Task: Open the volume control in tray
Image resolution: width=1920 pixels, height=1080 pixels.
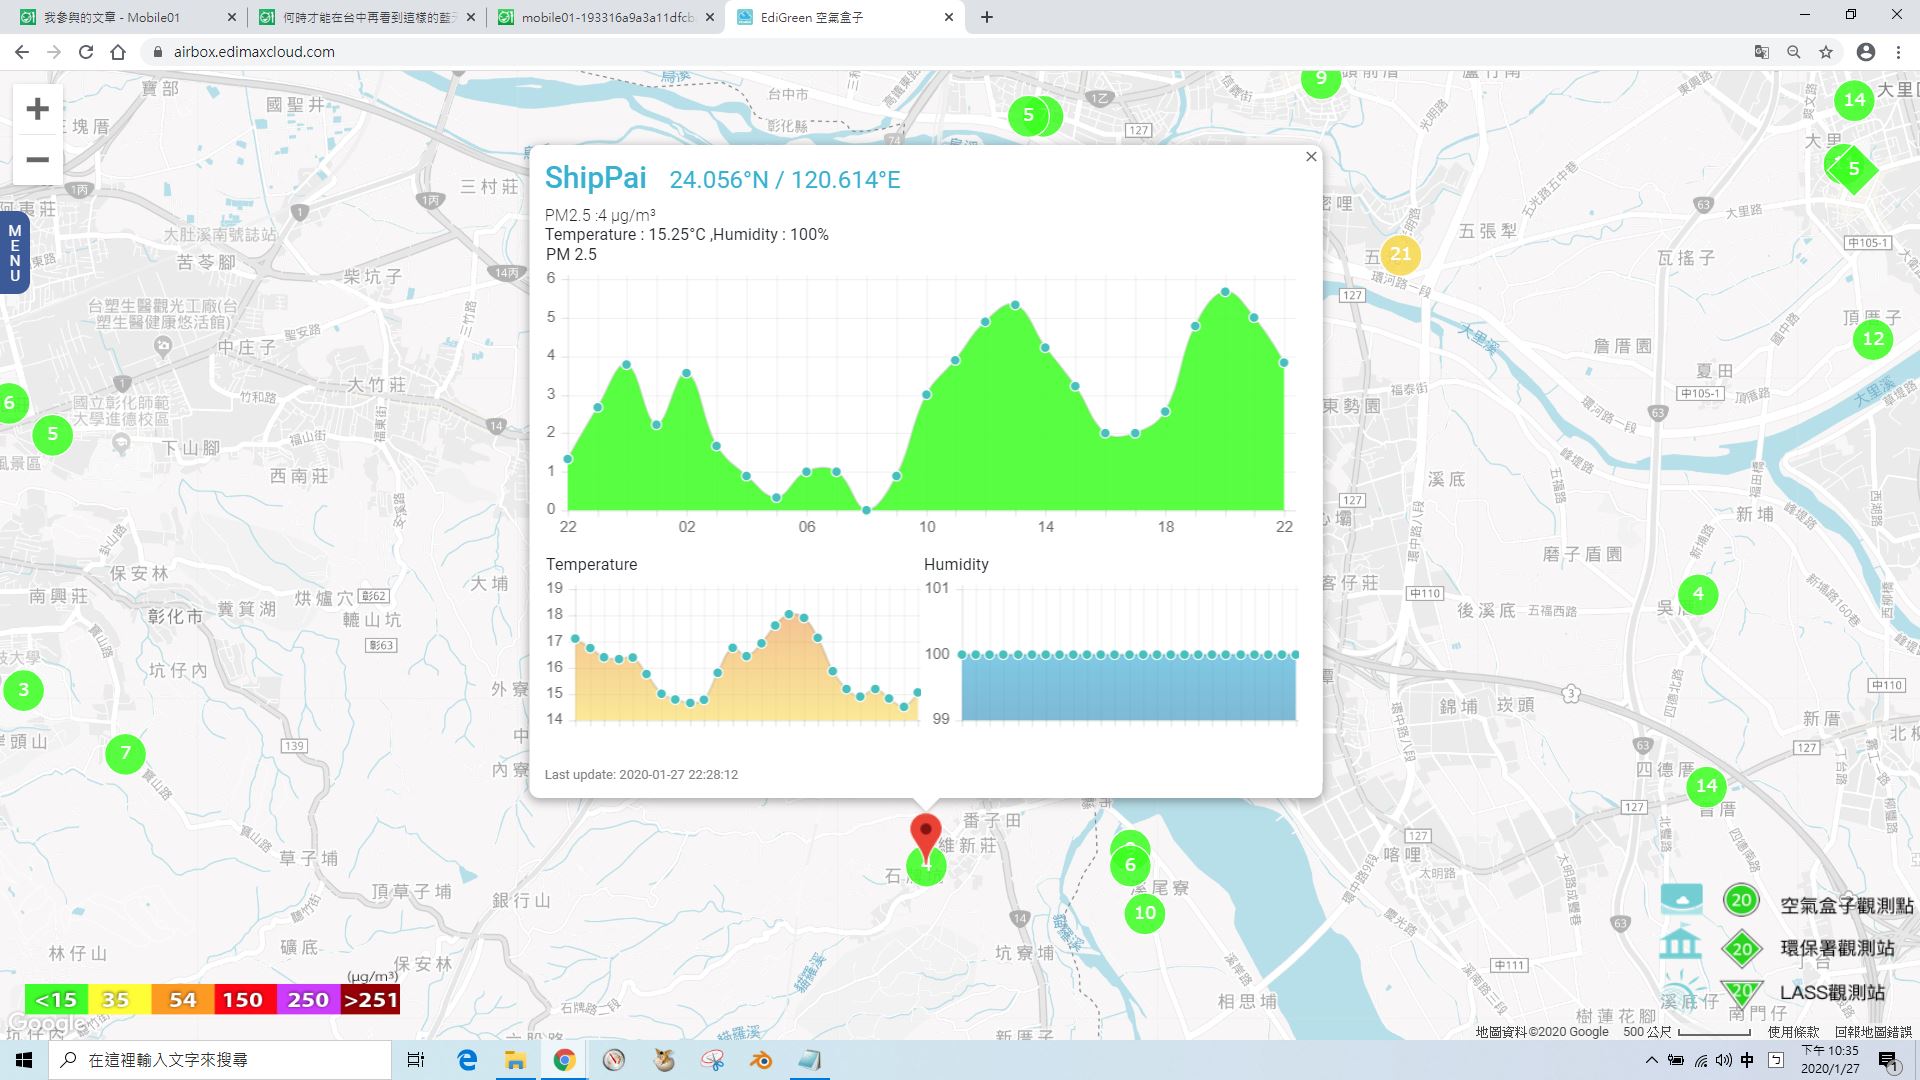Action: (x=1723, y=1060)
